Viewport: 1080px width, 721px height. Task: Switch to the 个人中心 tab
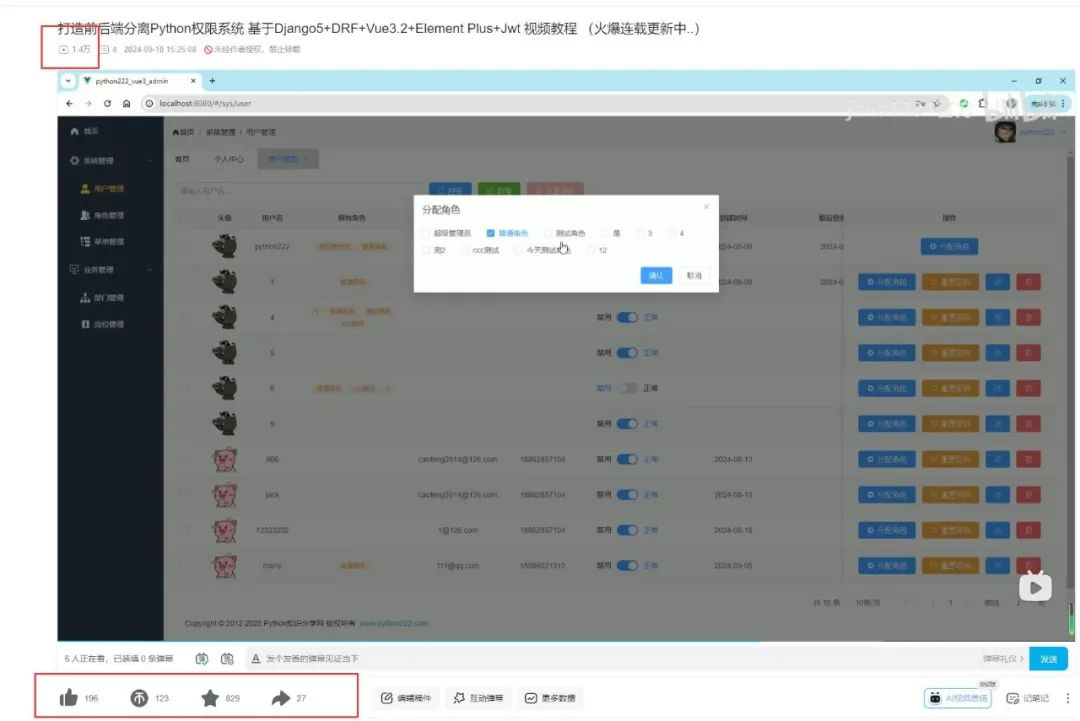[x=228, y=159]
